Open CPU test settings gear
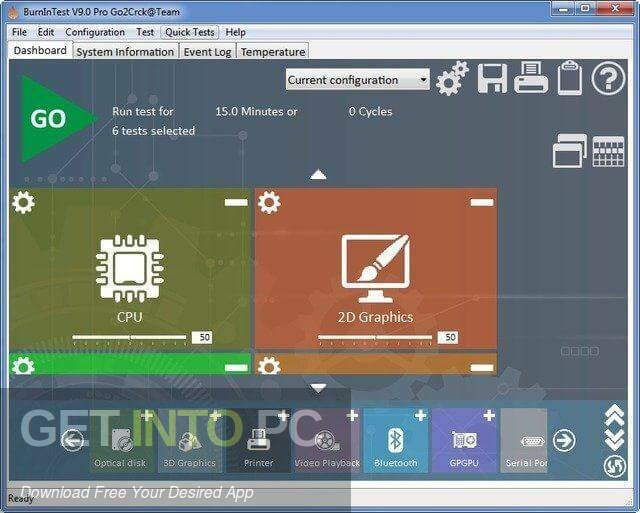640x513 pixels. pyautogui.click(x=23, y=202)
